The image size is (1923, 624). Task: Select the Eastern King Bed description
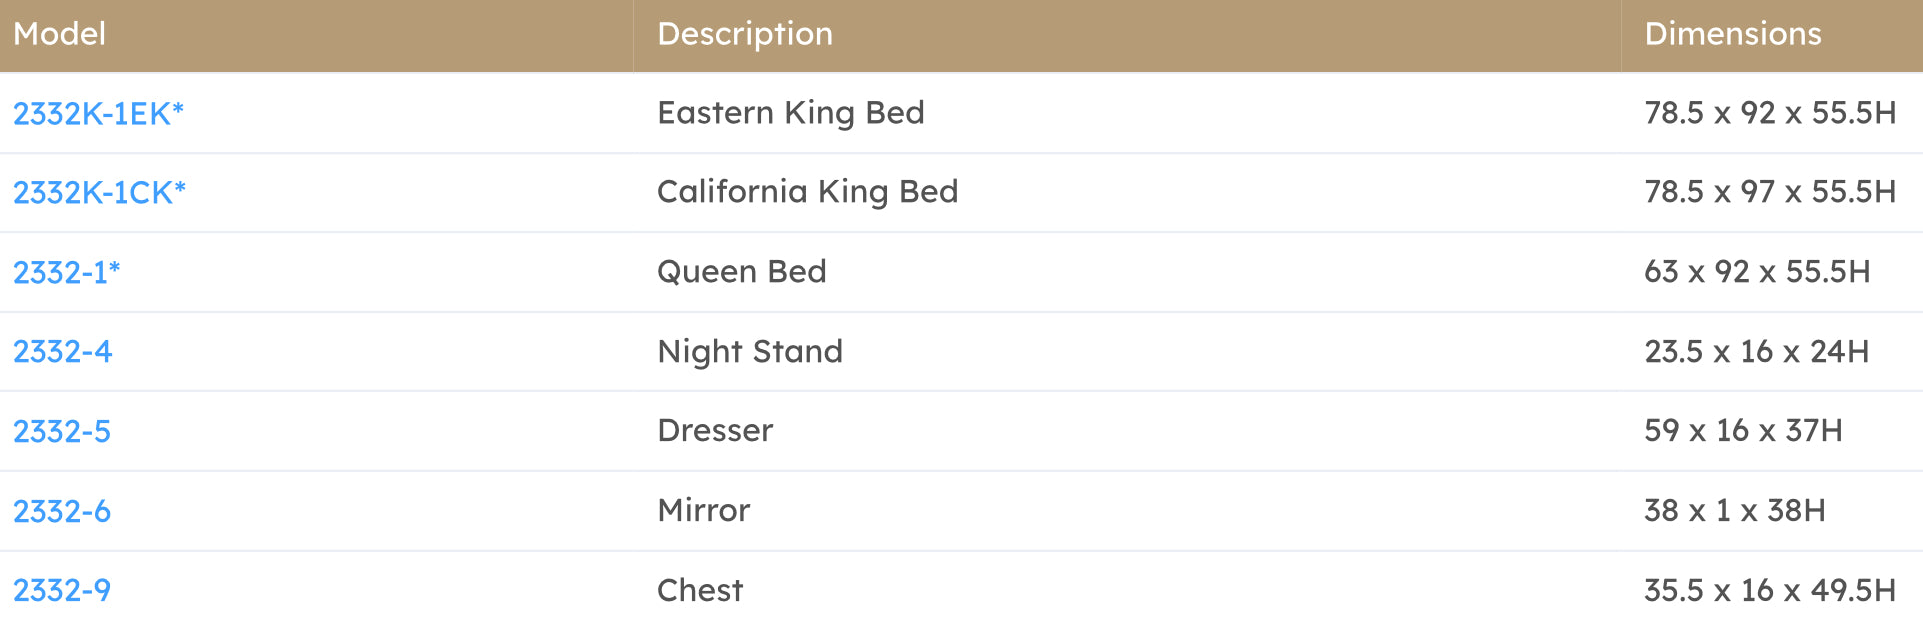click(790, 113)
